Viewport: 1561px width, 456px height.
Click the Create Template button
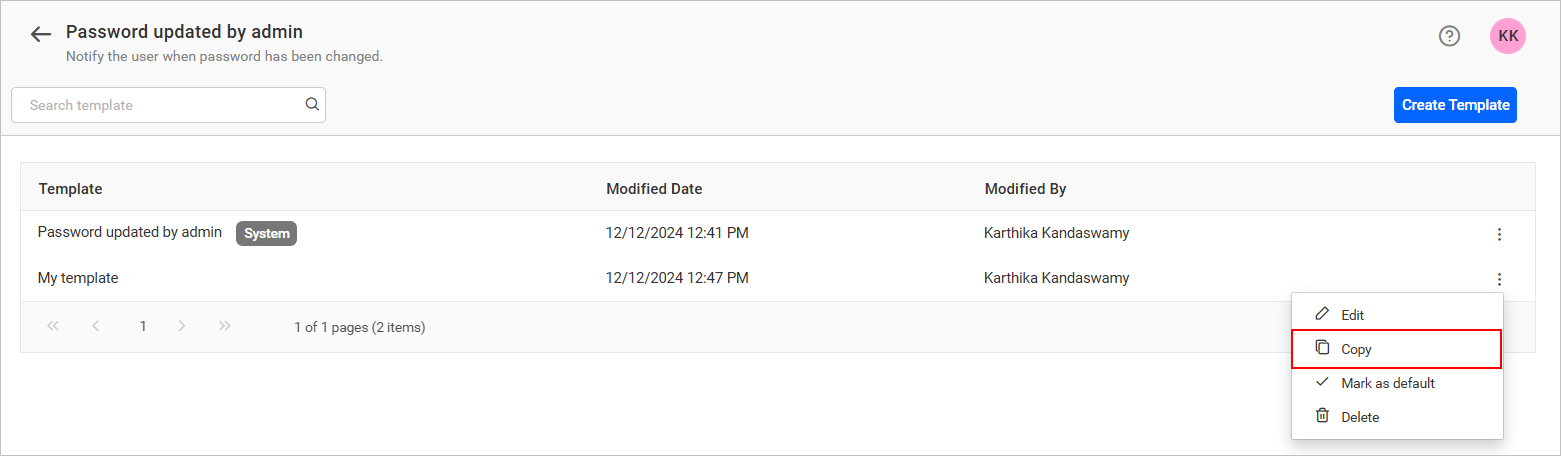coord(1455,105)
